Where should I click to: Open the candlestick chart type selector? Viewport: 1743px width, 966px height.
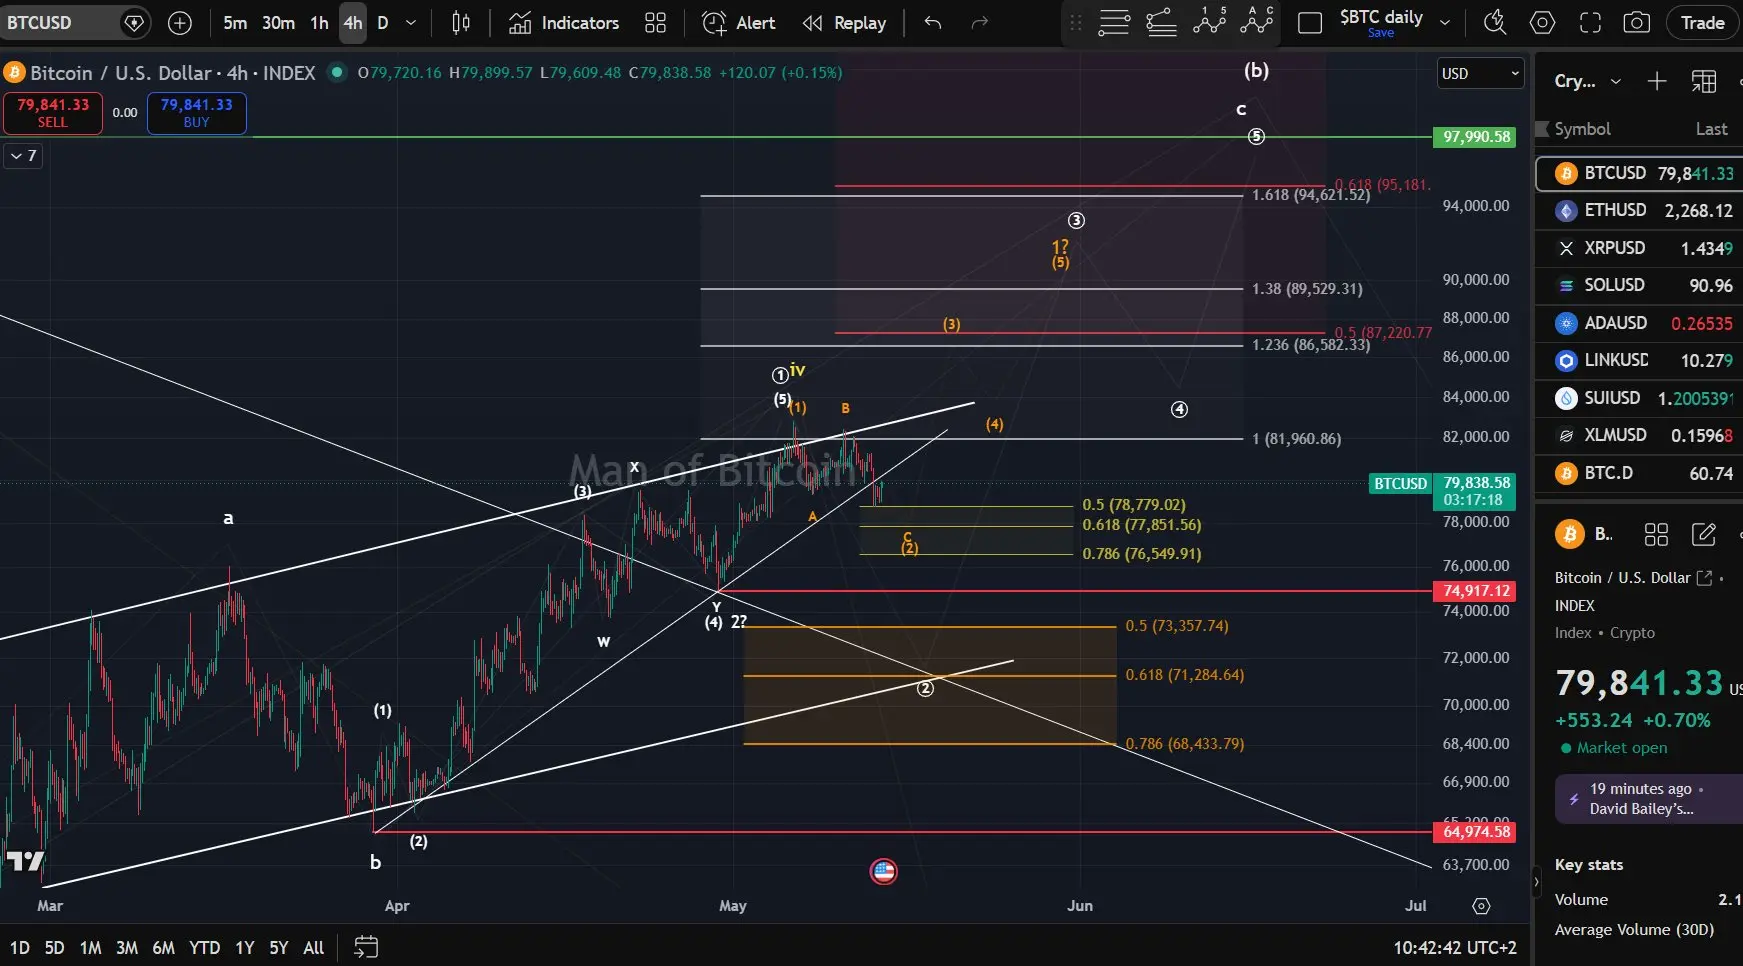[460, 22]
